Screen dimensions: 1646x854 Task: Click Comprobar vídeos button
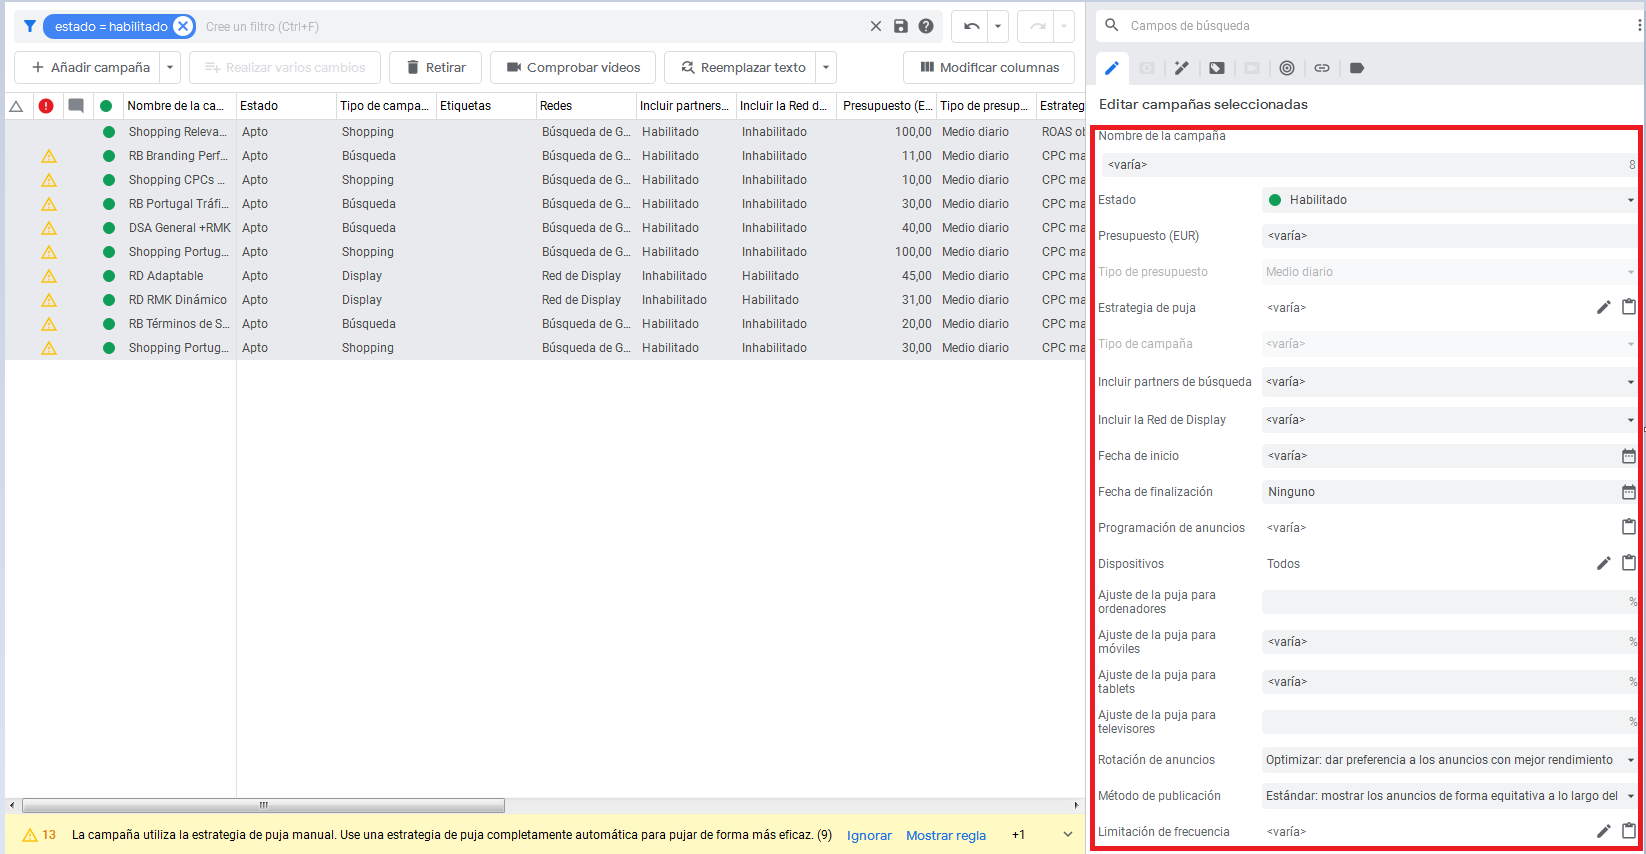click(x=573, y=67)
